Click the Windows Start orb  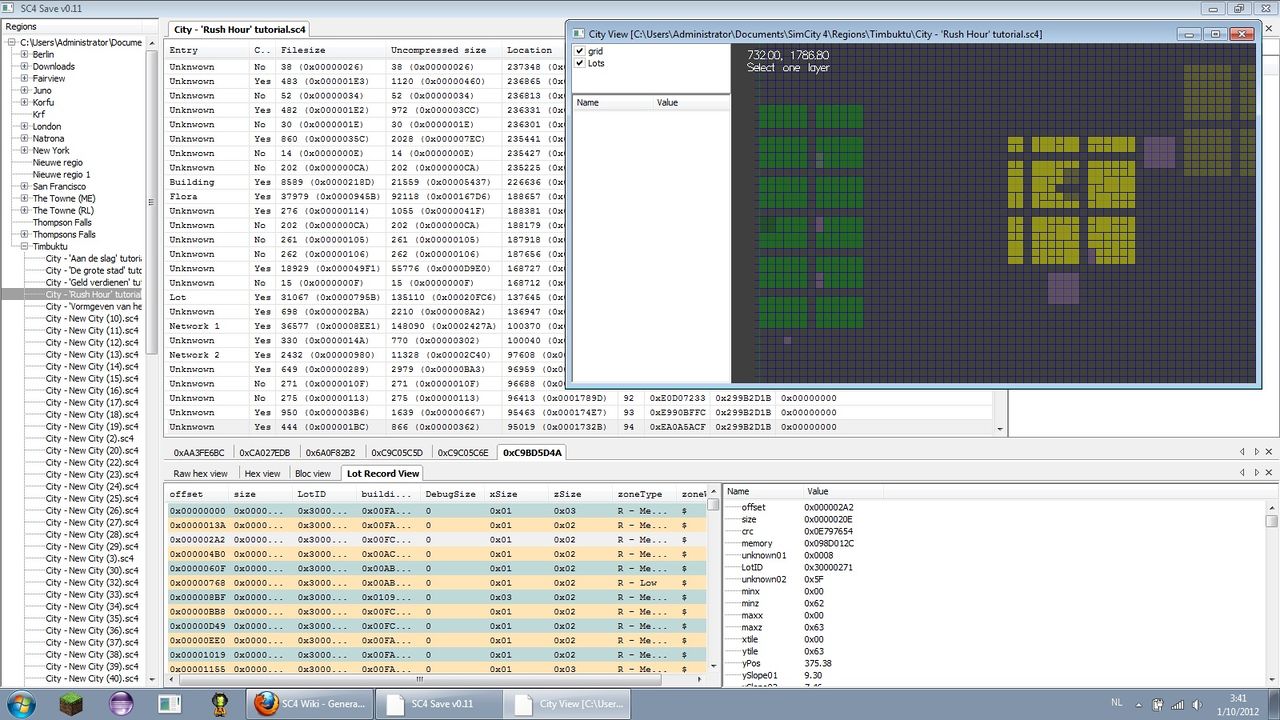tap(20, 703)
